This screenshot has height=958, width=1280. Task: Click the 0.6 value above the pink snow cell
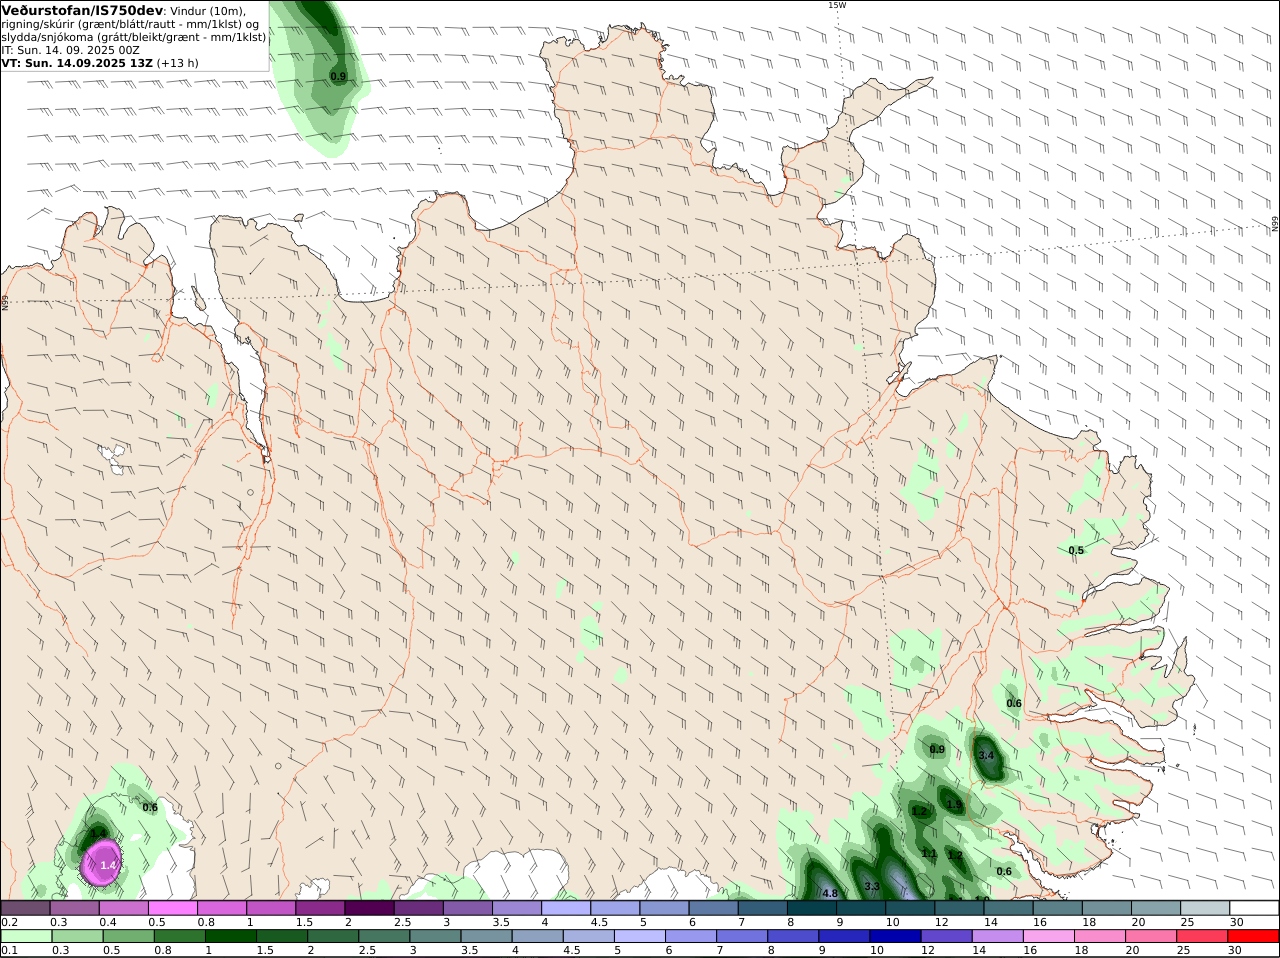click(x=150, y=807)
